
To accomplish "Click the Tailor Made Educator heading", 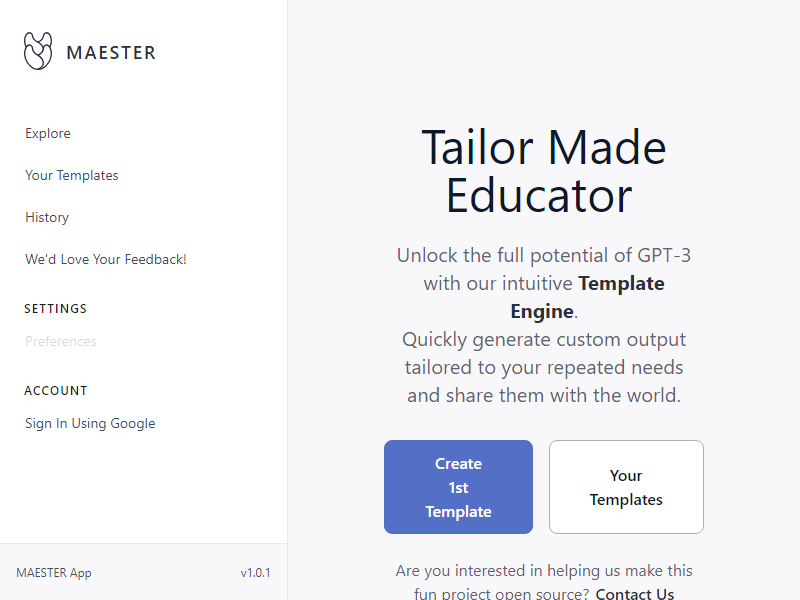I will [543, 172].
